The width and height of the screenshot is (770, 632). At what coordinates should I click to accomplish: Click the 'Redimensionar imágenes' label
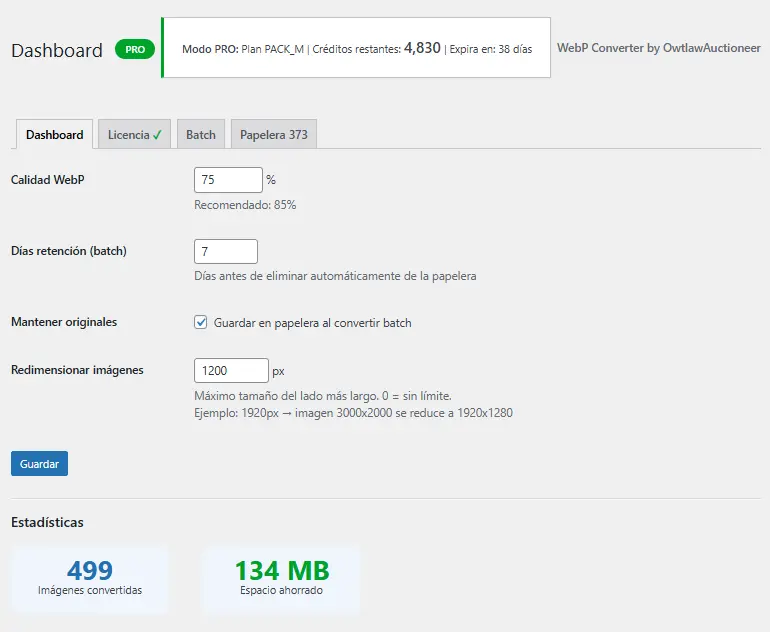(77, 370)
